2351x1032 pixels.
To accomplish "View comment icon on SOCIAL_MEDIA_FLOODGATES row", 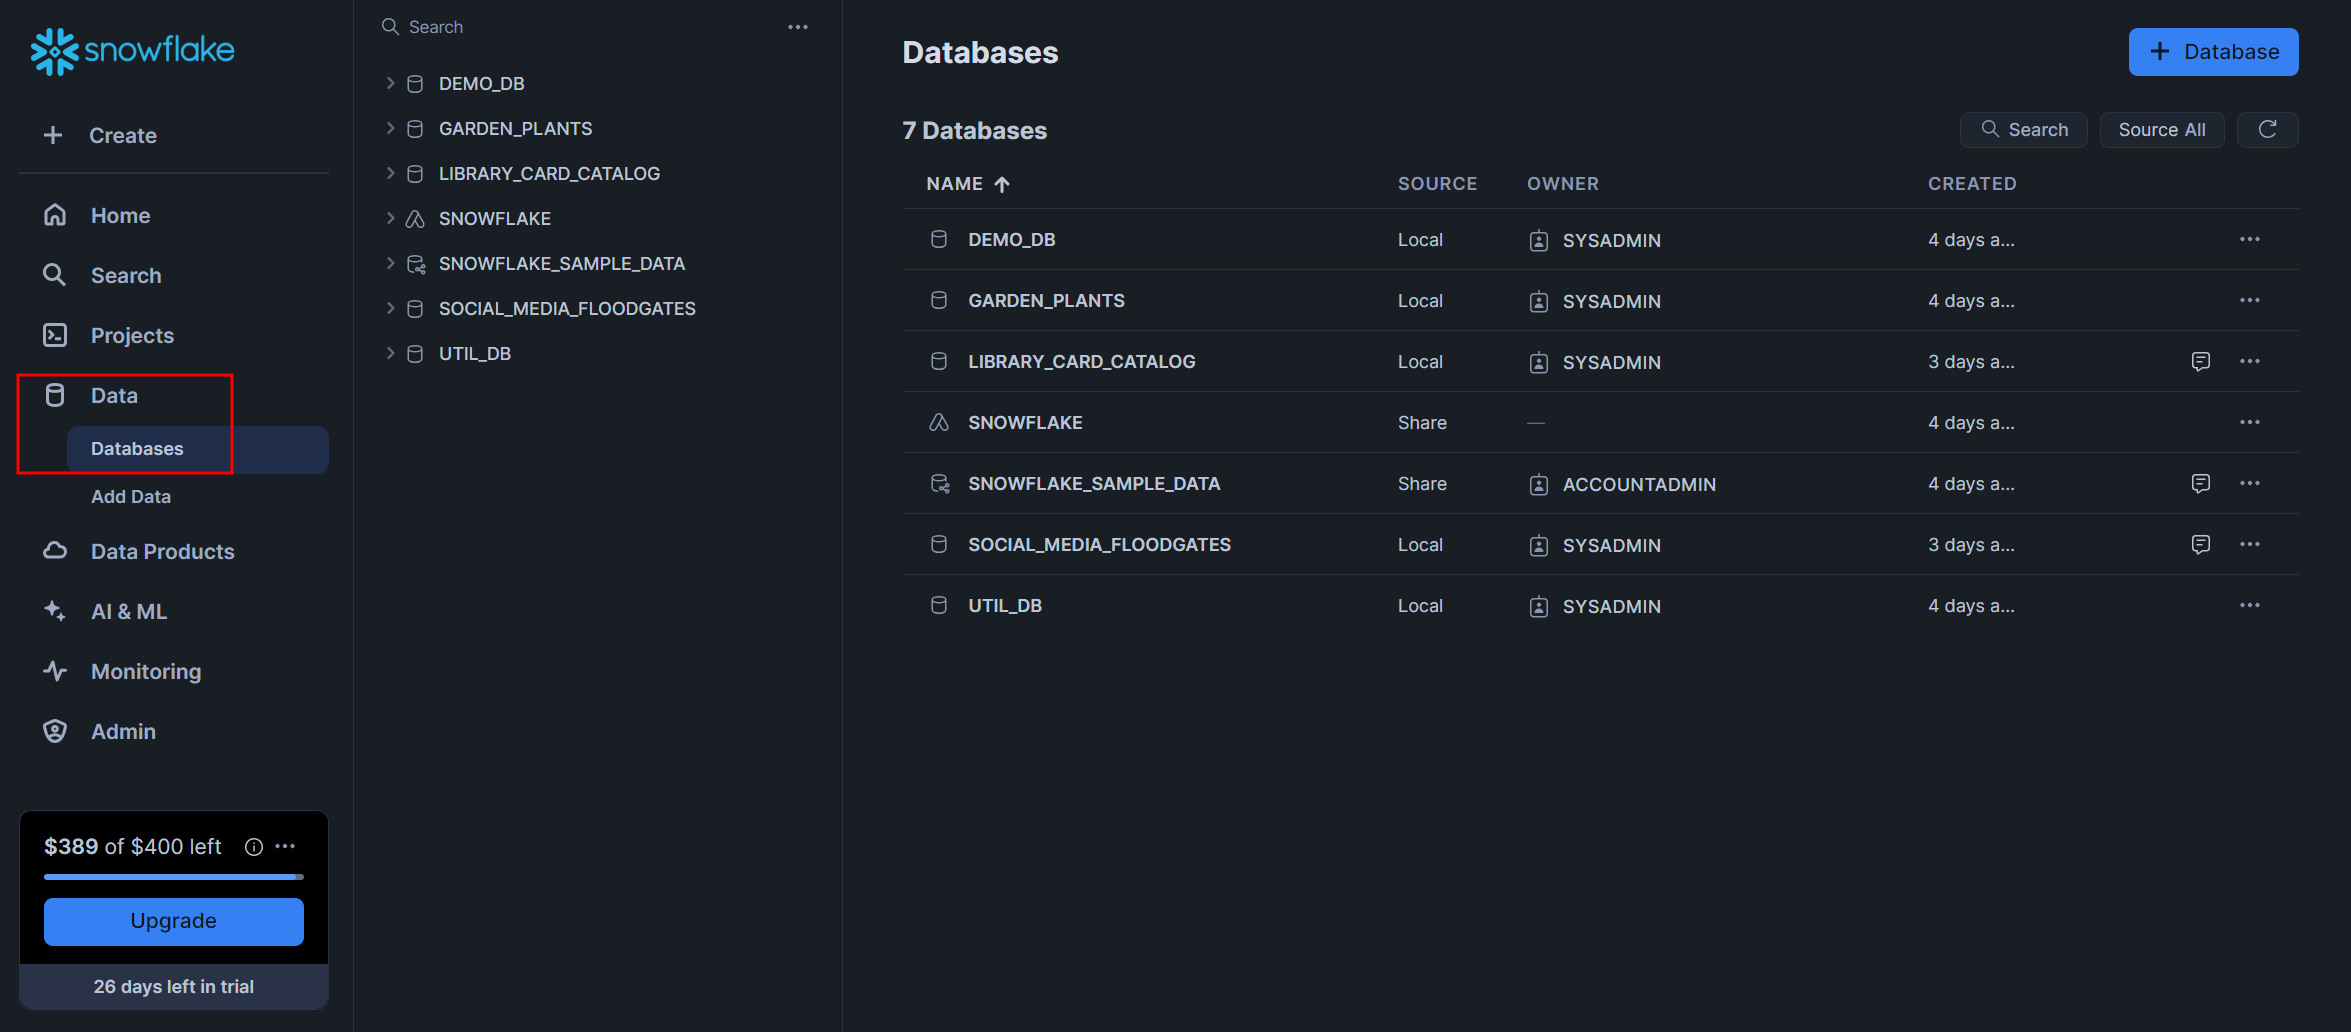I will click(2201, 545).
